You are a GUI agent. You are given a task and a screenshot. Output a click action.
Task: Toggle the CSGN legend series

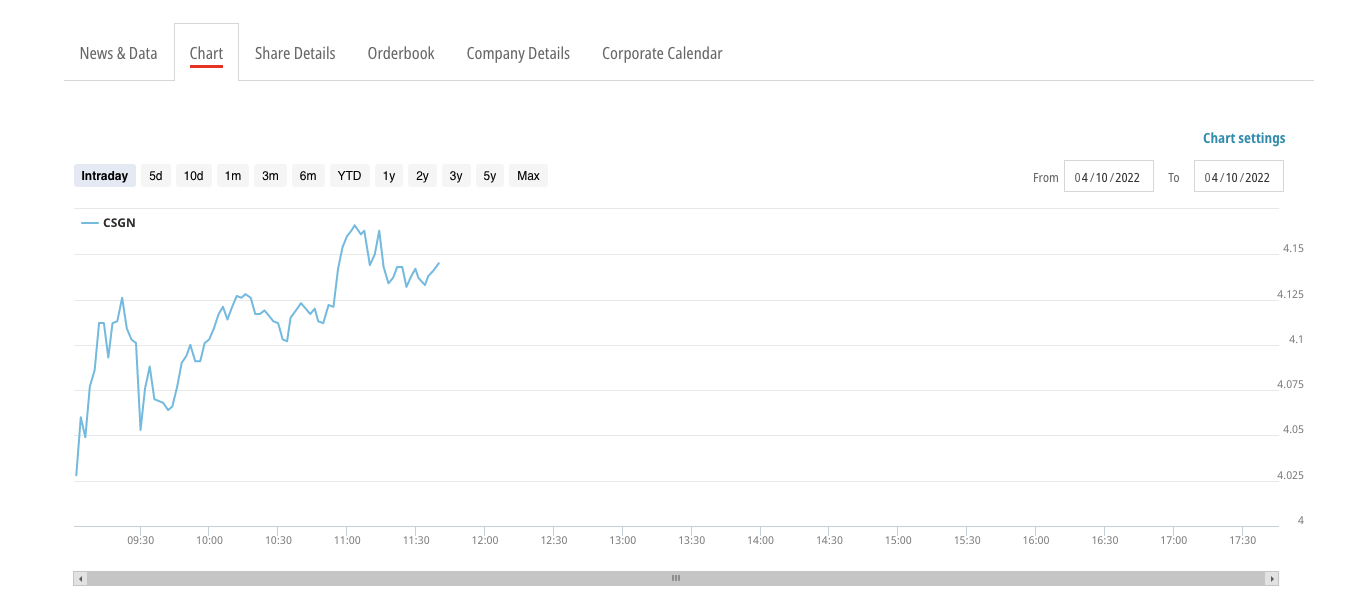pyautogui.click(x=108, y=223)
